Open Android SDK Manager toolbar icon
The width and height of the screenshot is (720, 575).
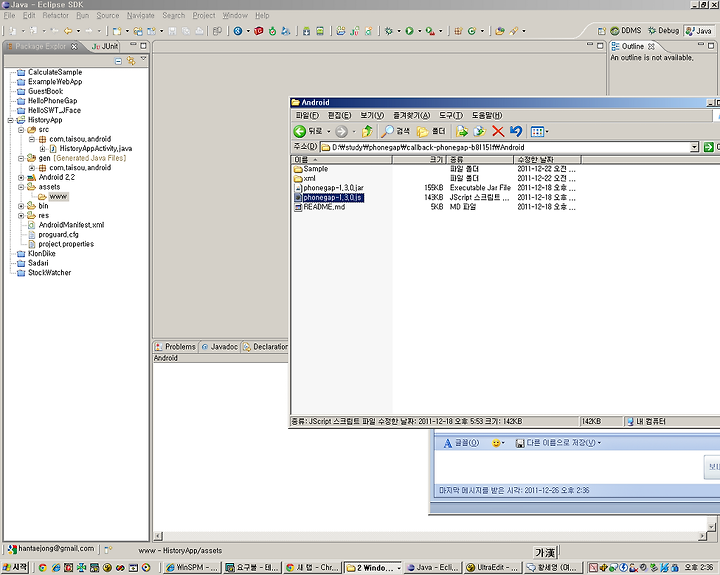[307, 31]
